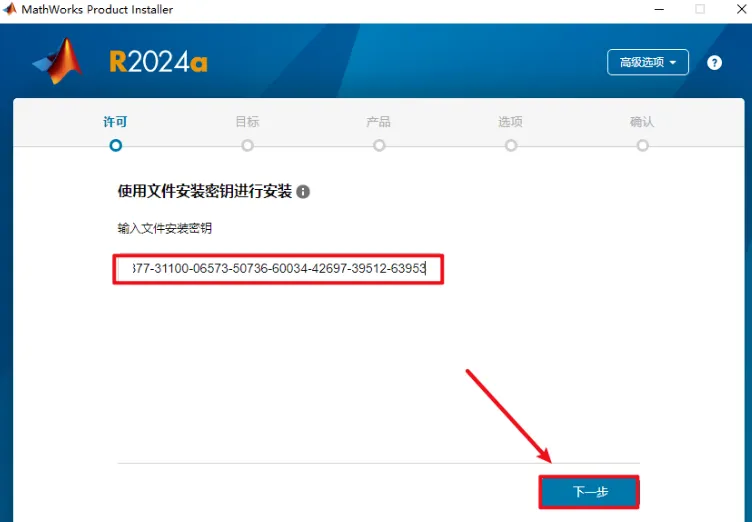Select the 目标 step tab
Image resolution: width=752 pixels, height=522 pixels.
(247, 122)
